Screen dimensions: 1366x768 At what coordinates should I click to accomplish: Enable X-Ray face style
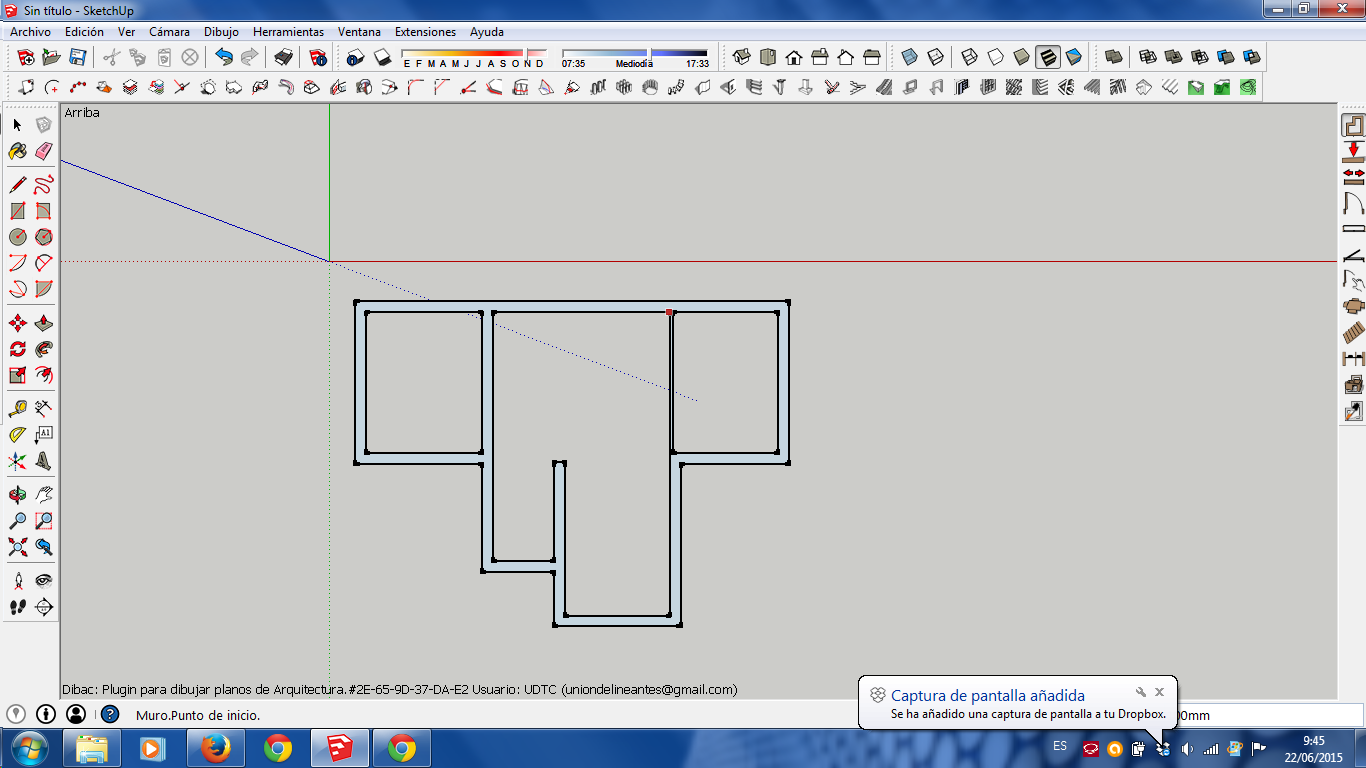click(909, 57)
